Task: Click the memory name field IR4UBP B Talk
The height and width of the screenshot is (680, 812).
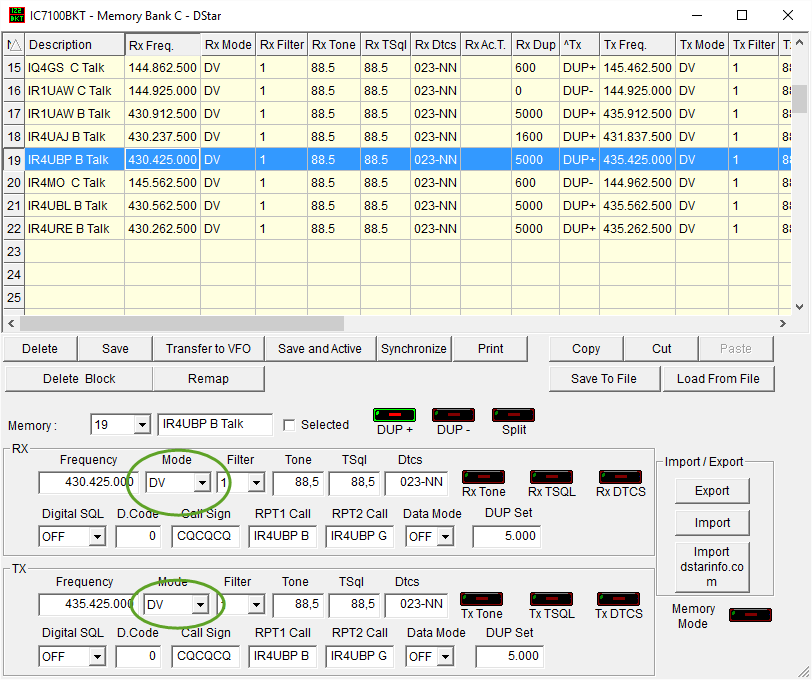Action: point(215,424)
